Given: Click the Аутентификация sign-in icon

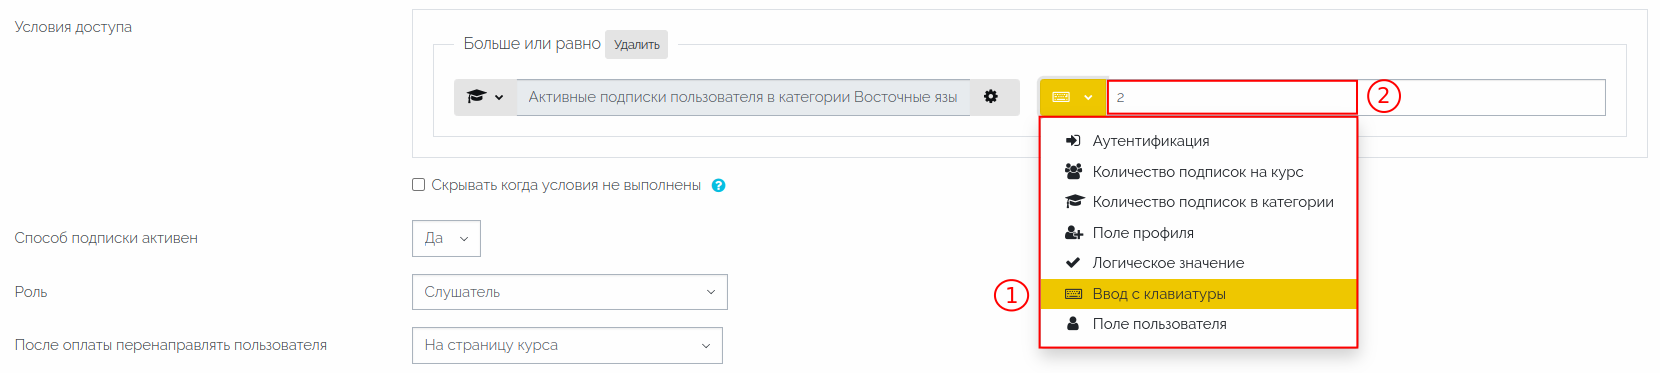Looking at the screenshot, I should pos(1073,141).
